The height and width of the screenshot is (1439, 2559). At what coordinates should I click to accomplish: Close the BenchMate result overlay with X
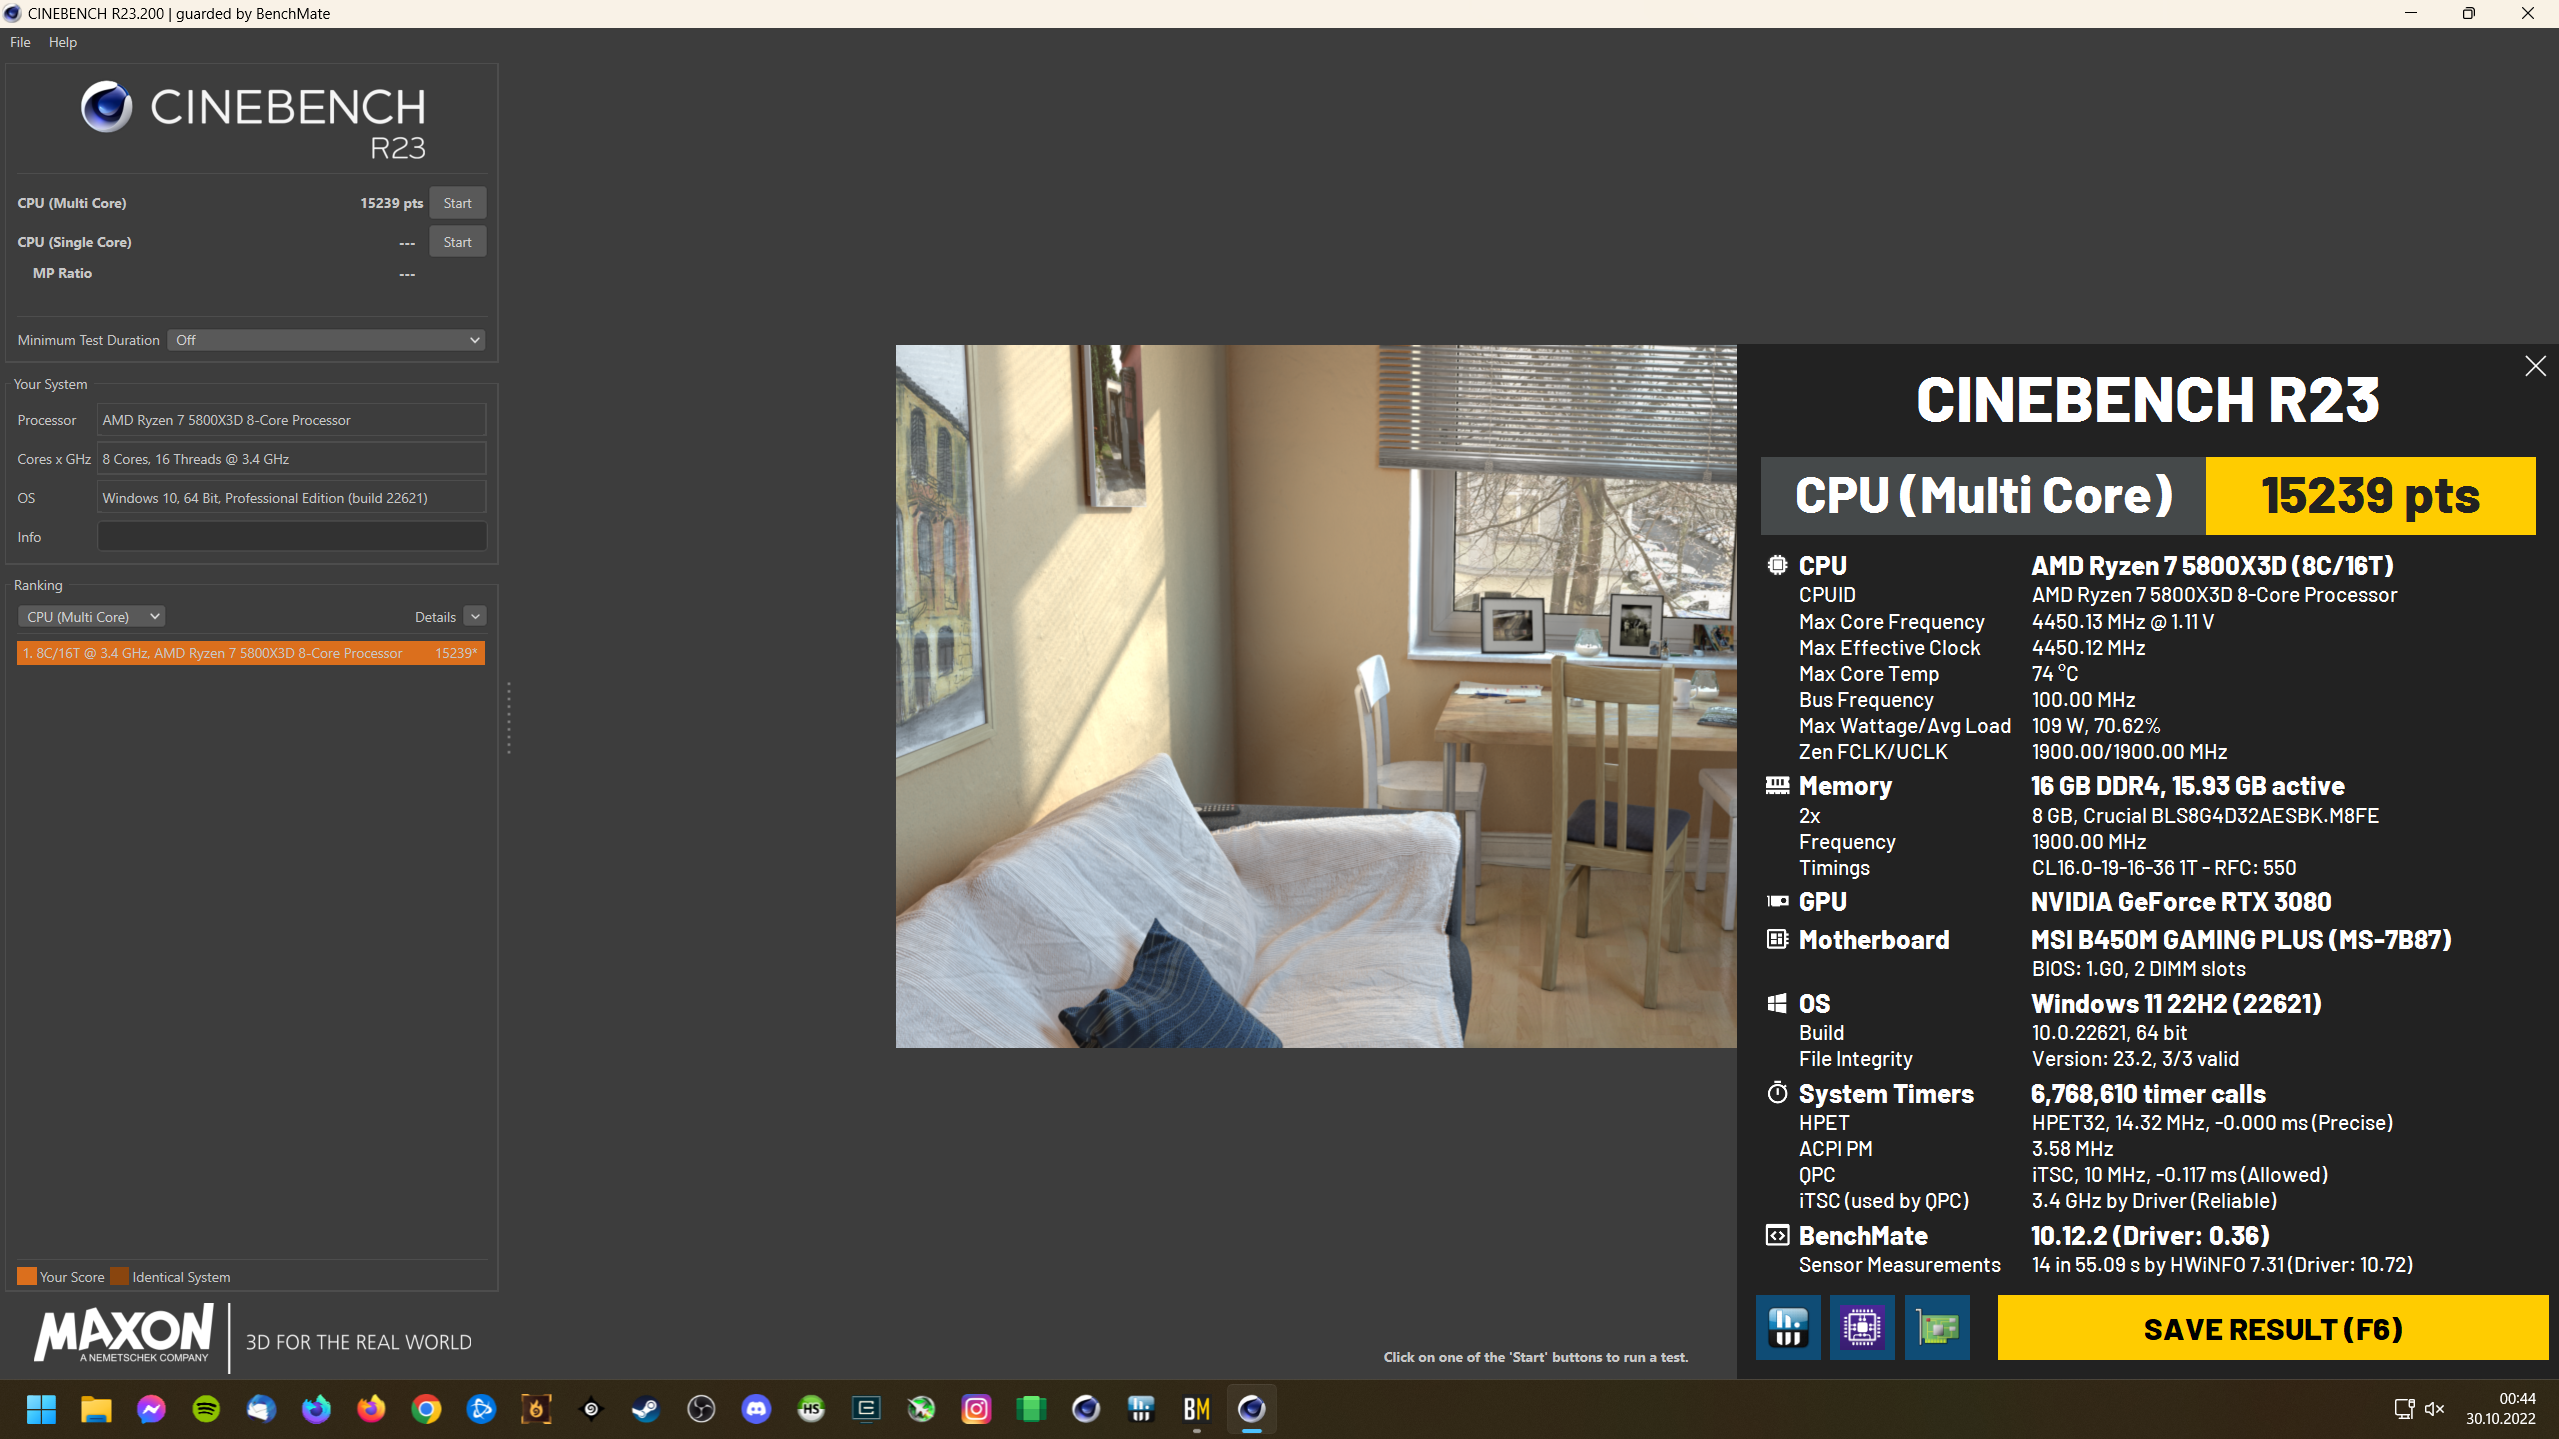pos(2534,366)
